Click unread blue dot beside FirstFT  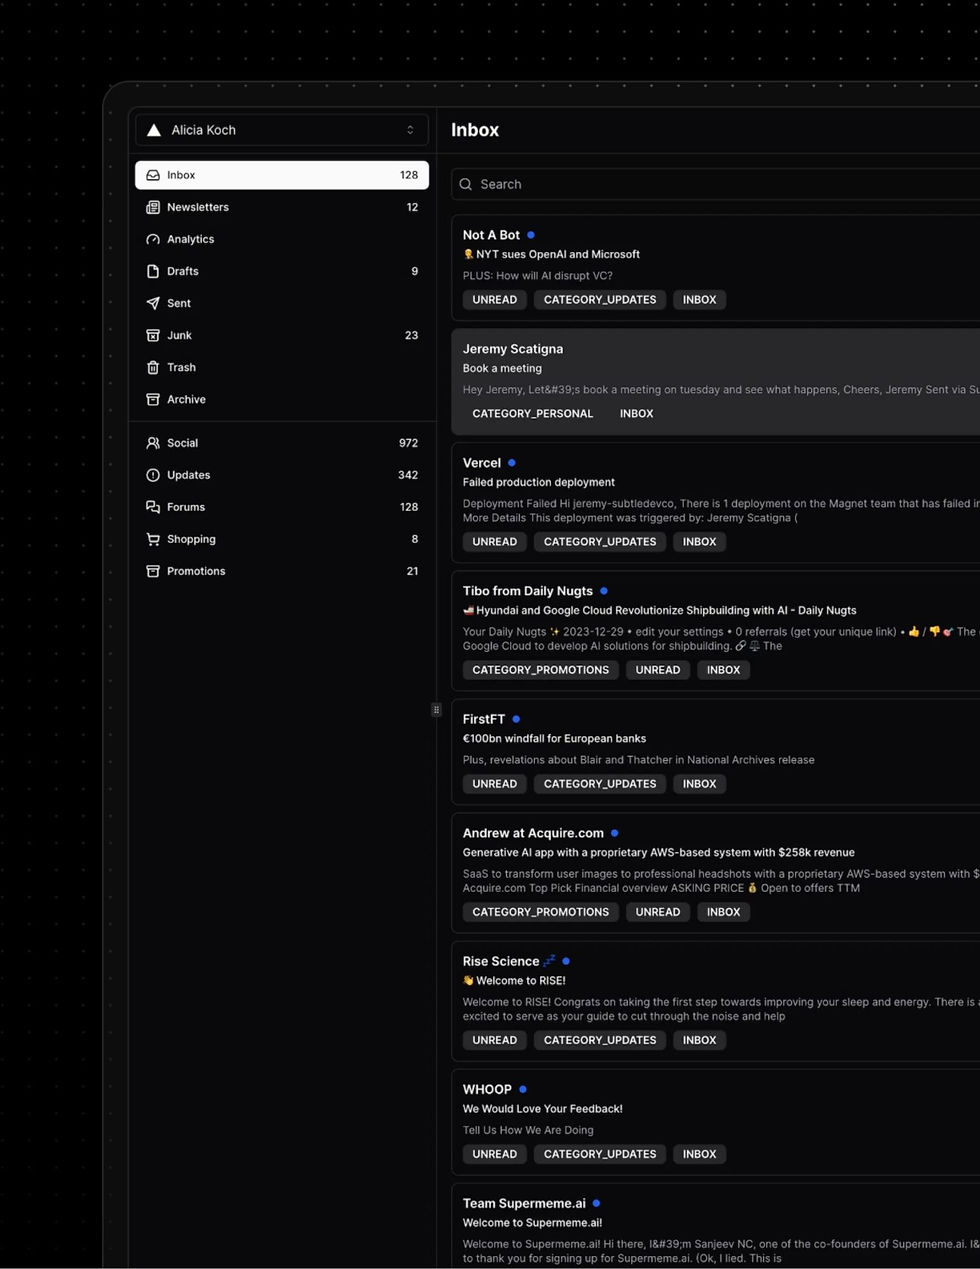click(x=516, y=719)
